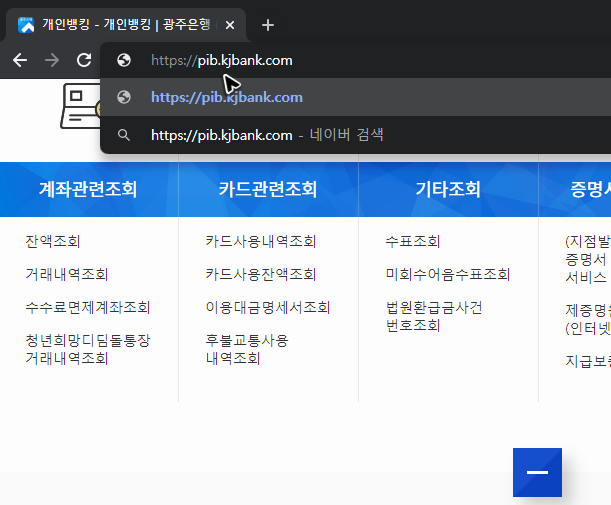Click the card illustration icon

(x=81, y=106)
